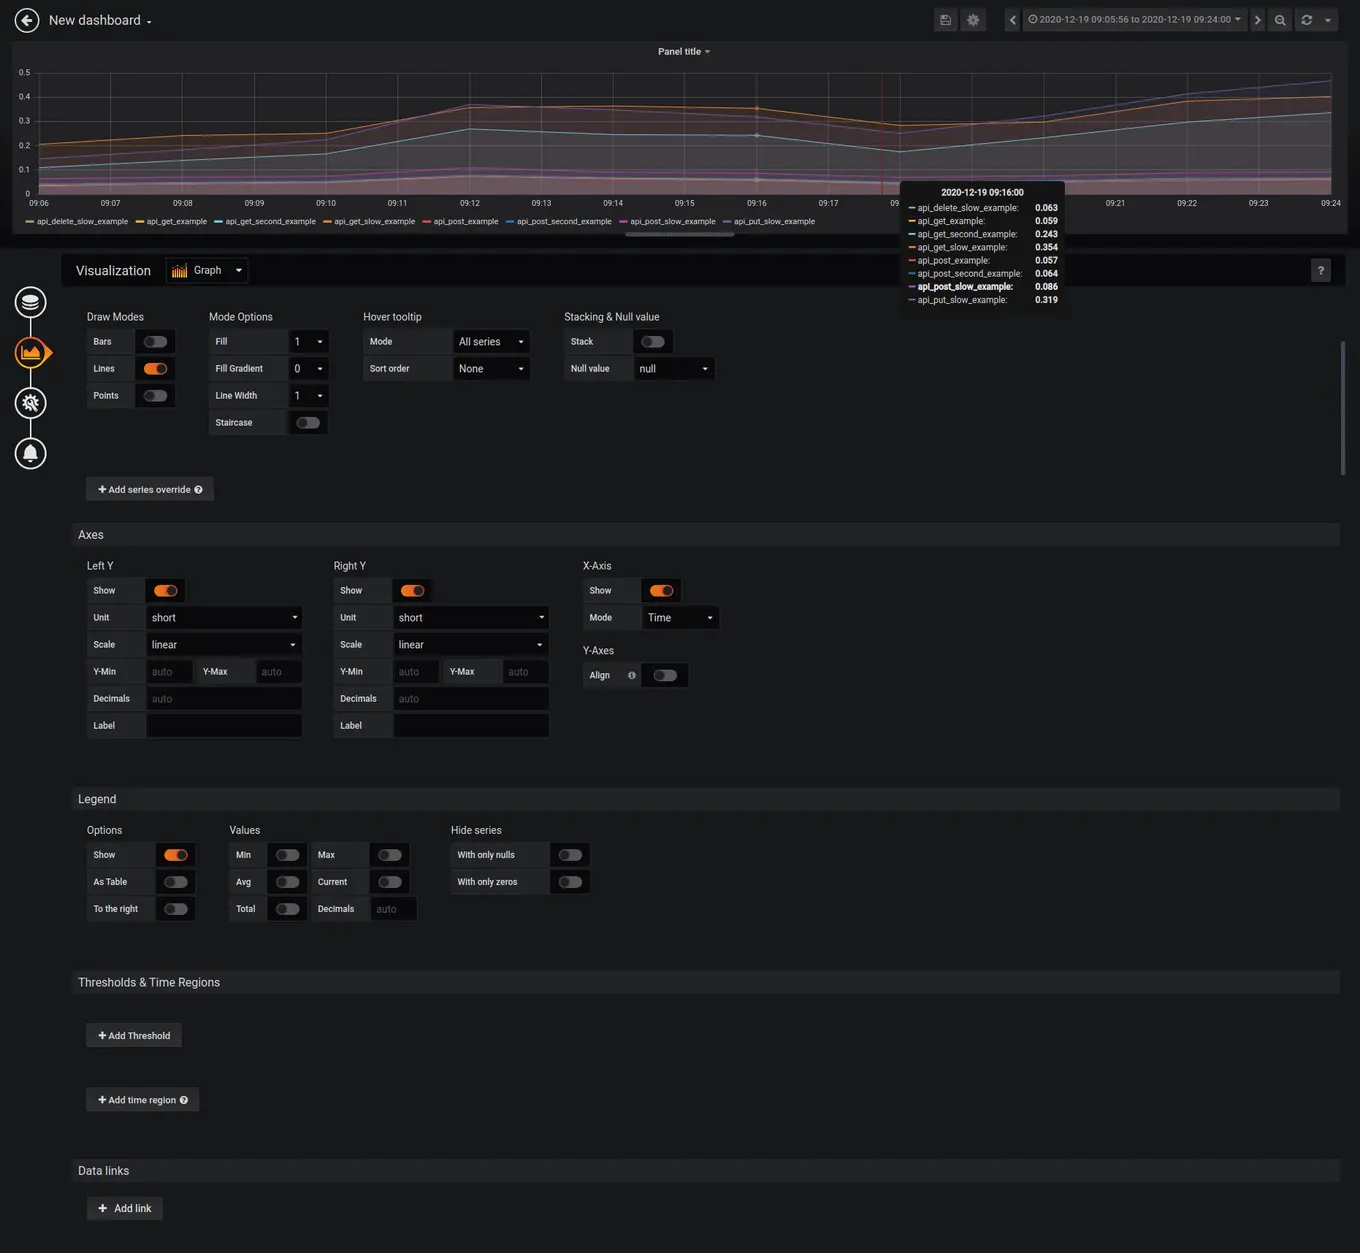Image resolution: width=1360 pixels, height=1253 pixels.
Task: Toggle Stack under Stacking & Null value
Action: point(653,341)
